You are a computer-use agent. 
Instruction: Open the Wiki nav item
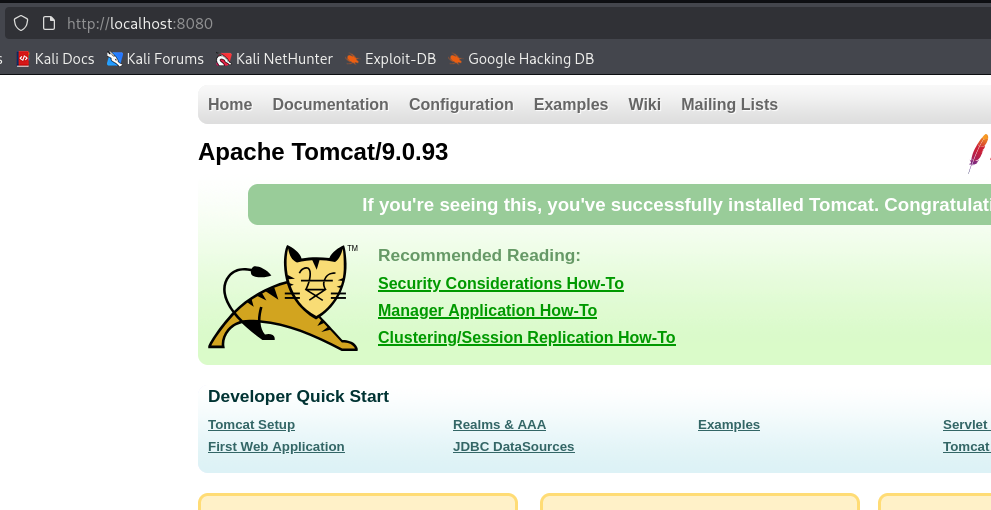tap(645, 104)
